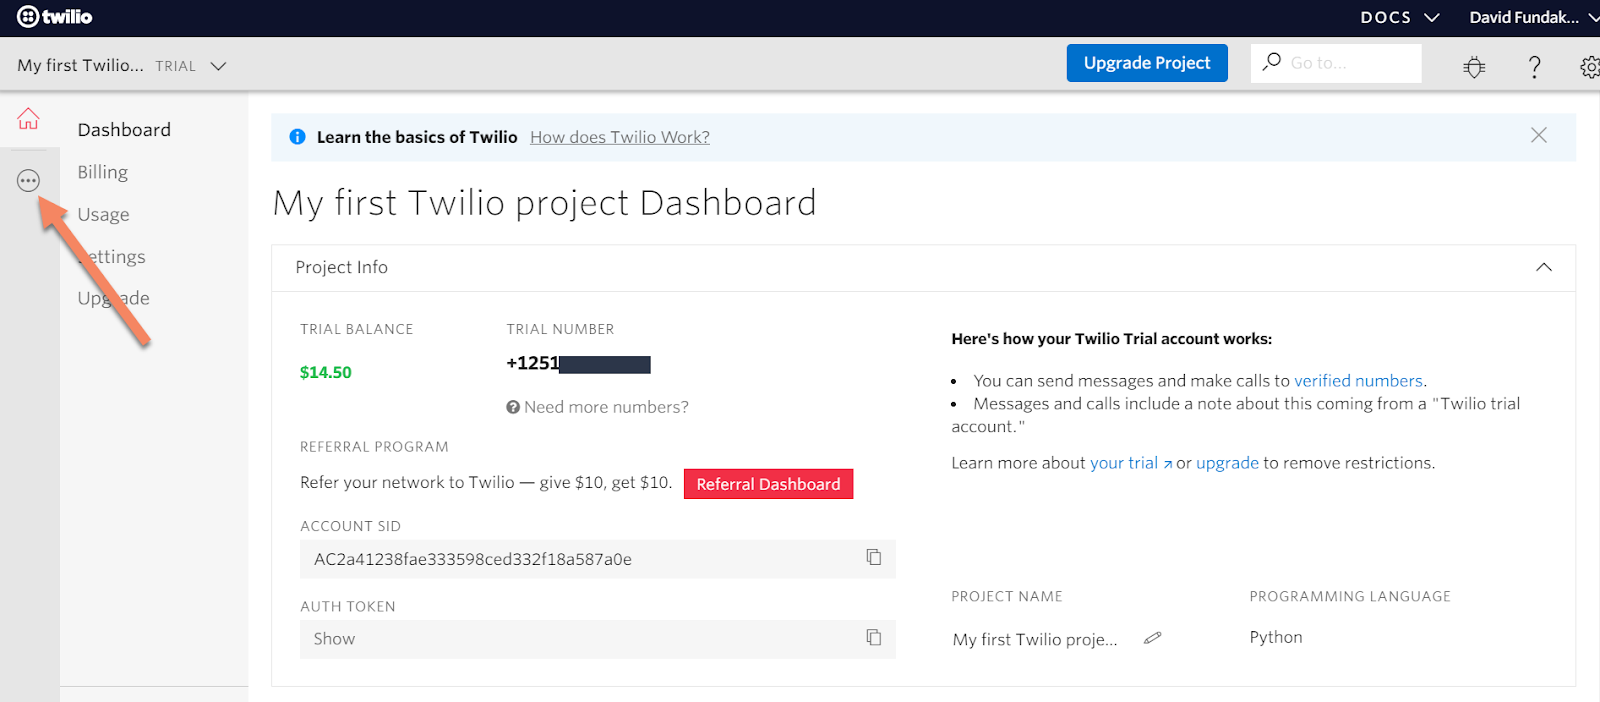The image size is (1600, 702).
Task: Click the blue info icon in banner
Action: [297, 137]
